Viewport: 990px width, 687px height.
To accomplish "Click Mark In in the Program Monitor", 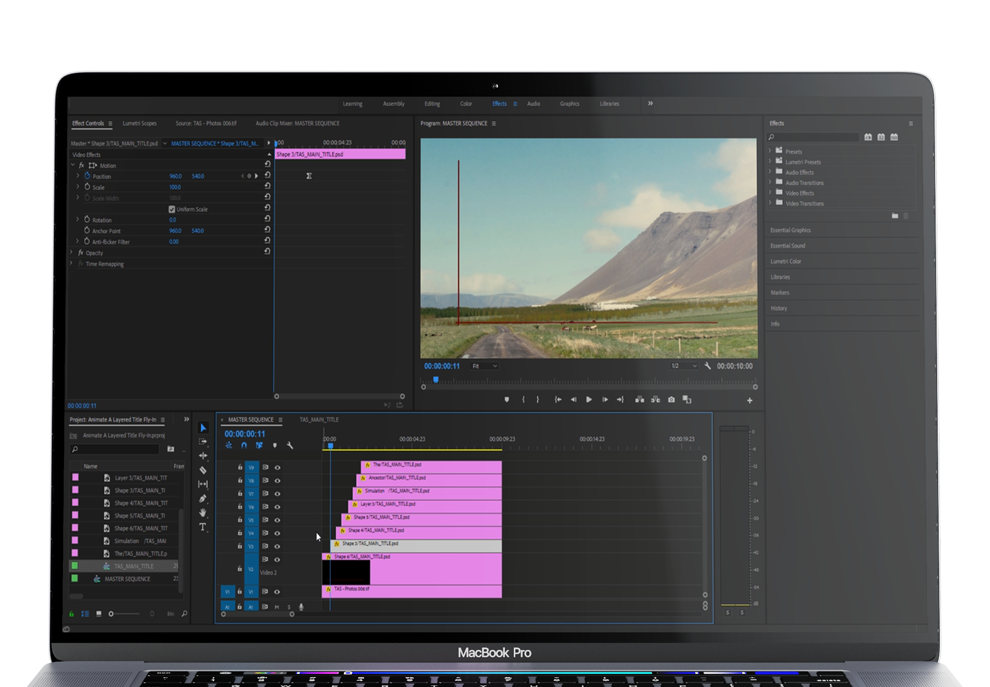I will (523, 400).
